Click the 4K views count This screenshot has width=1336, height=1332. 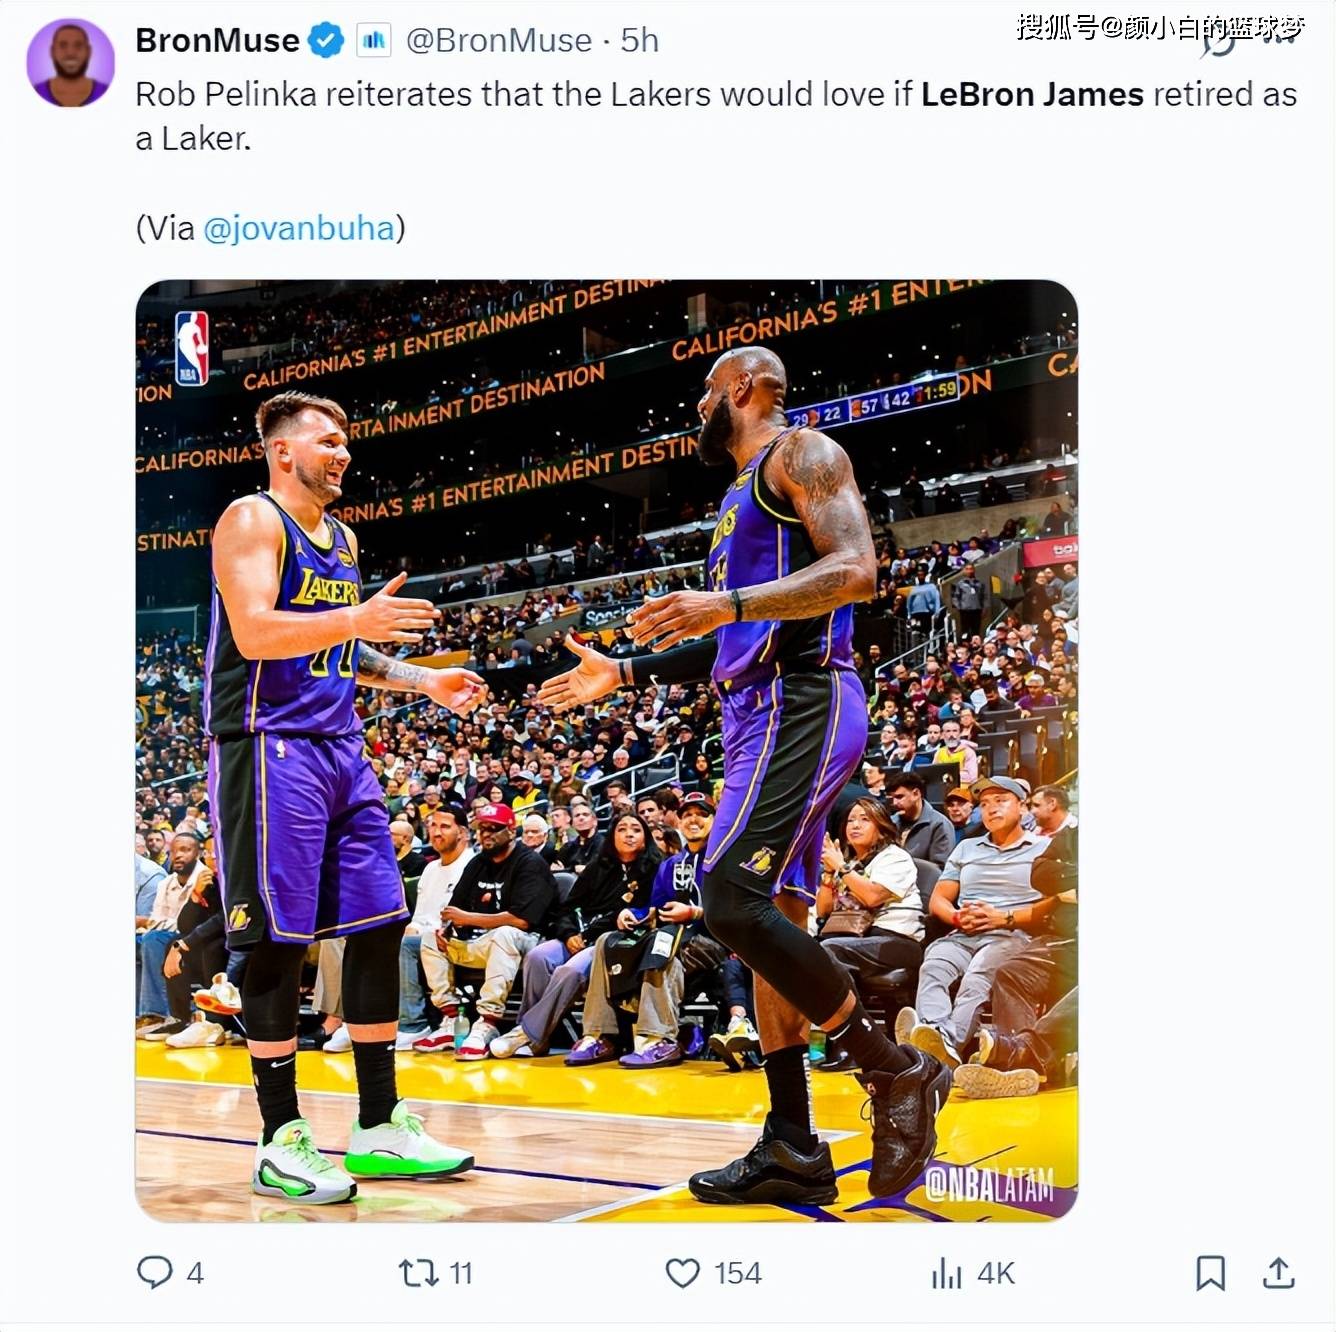coord(996,1273)
